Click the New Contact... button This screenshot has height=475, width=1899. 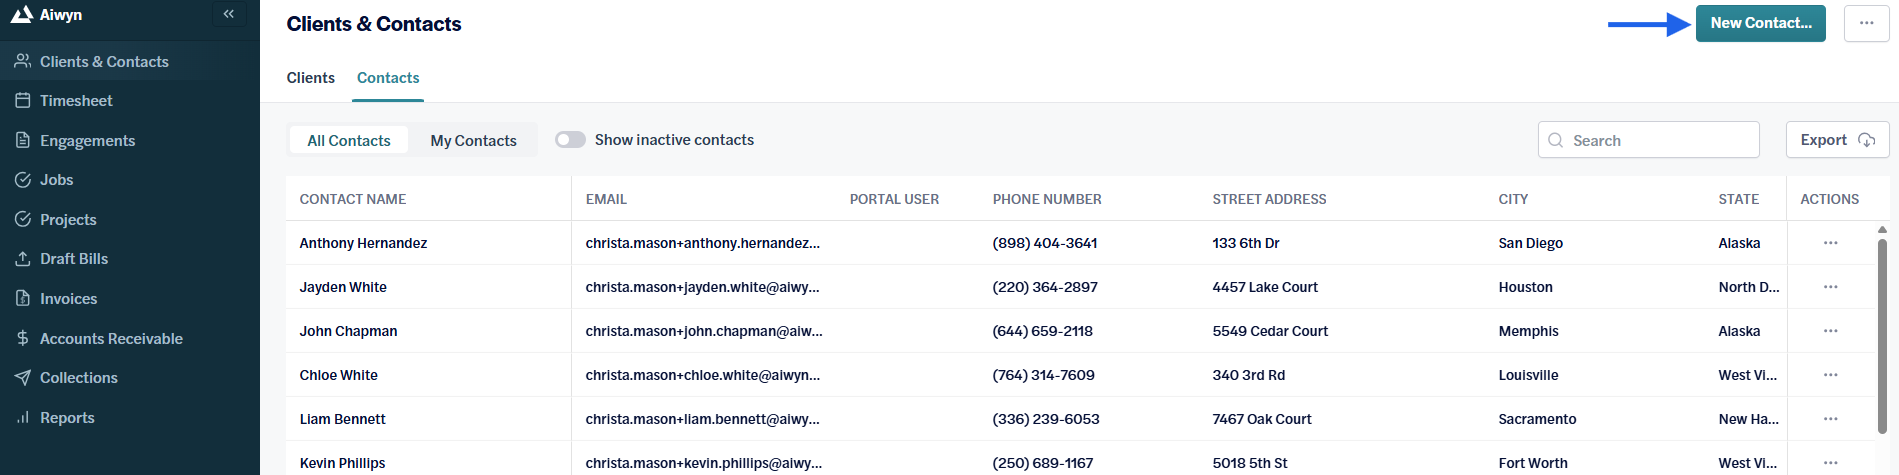pos(1760,23)
